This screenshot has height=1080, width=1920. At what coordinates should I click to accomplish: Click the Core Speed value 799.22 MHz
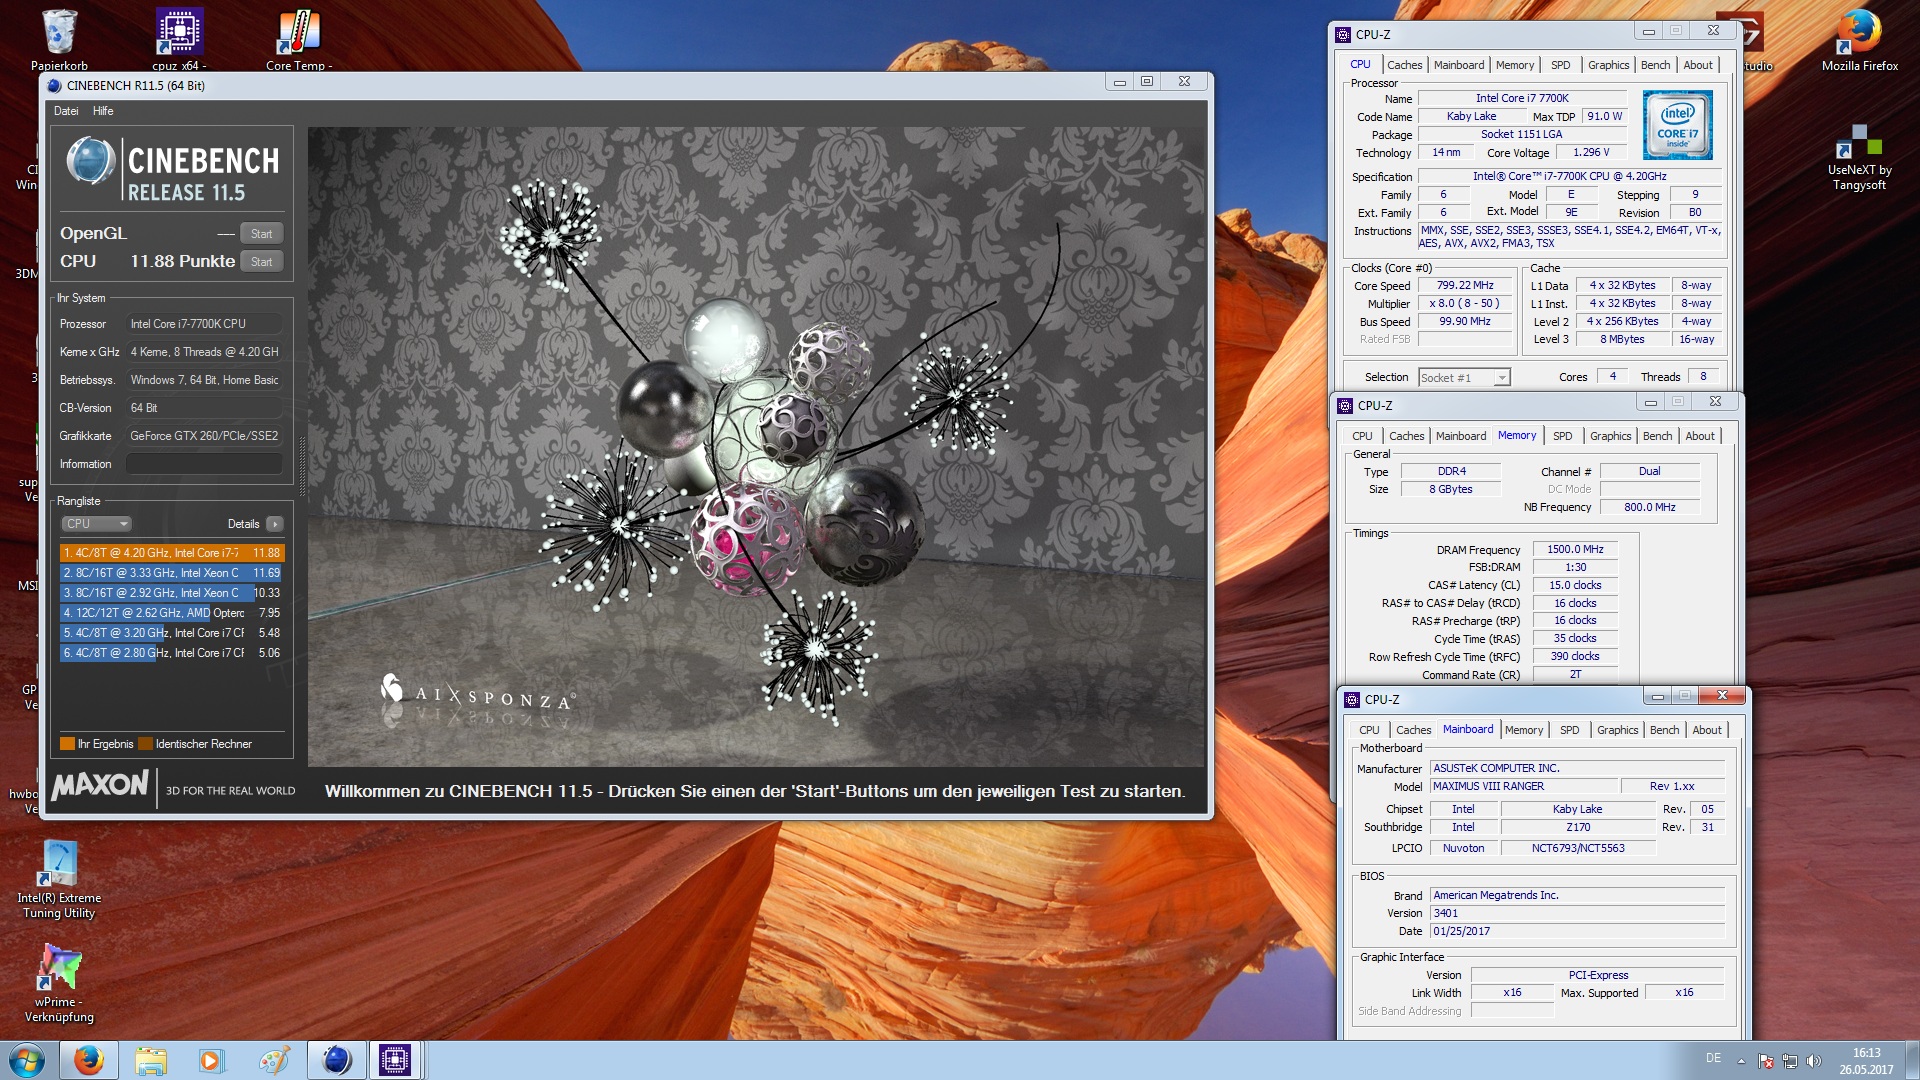coord(1465,285)
